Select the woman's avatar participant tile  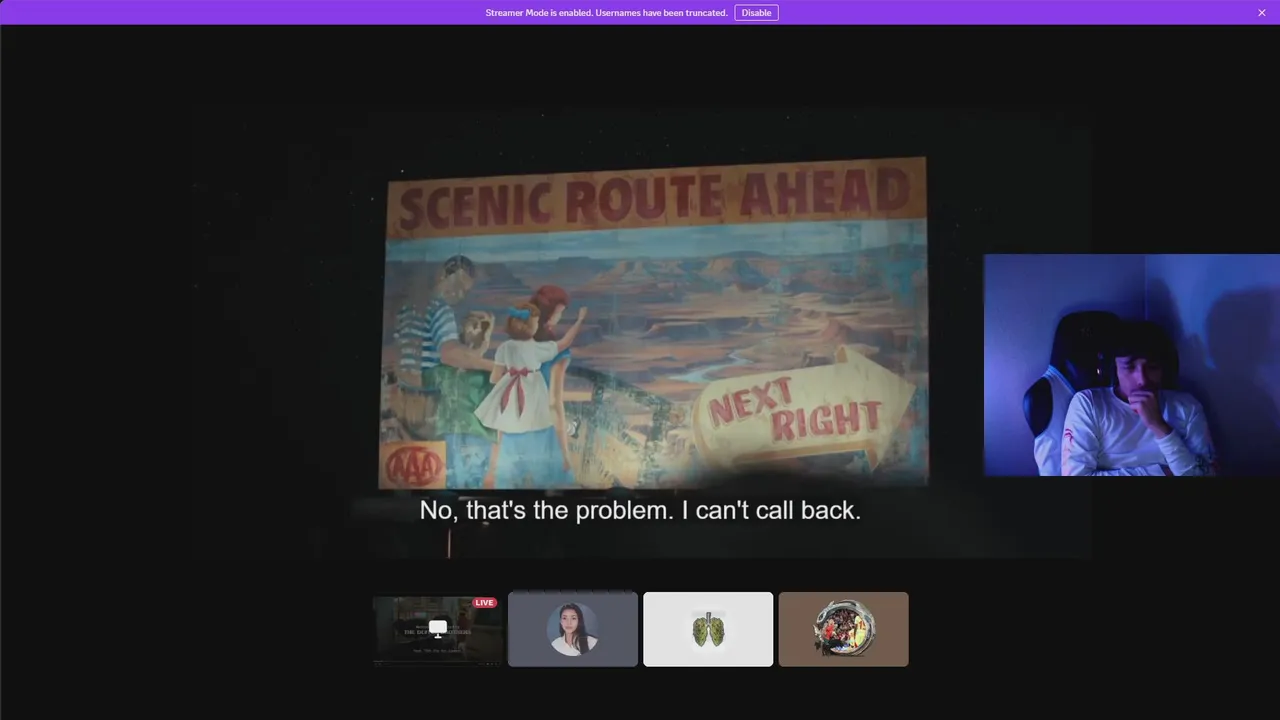click(573, 629)
